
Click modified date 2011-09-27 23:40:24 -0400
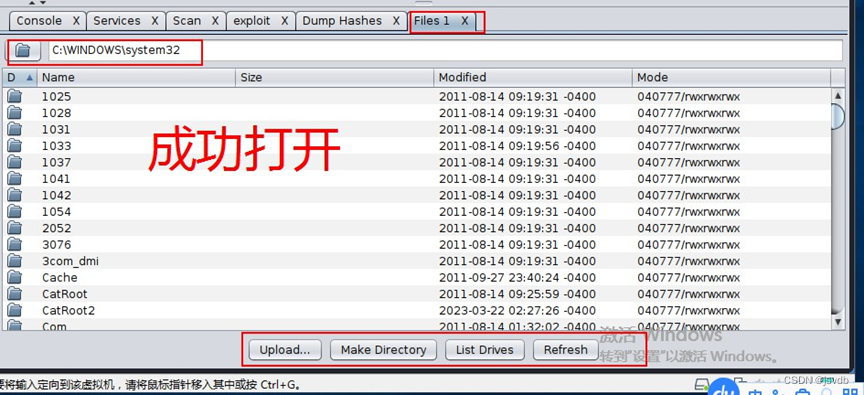(517, 277)
